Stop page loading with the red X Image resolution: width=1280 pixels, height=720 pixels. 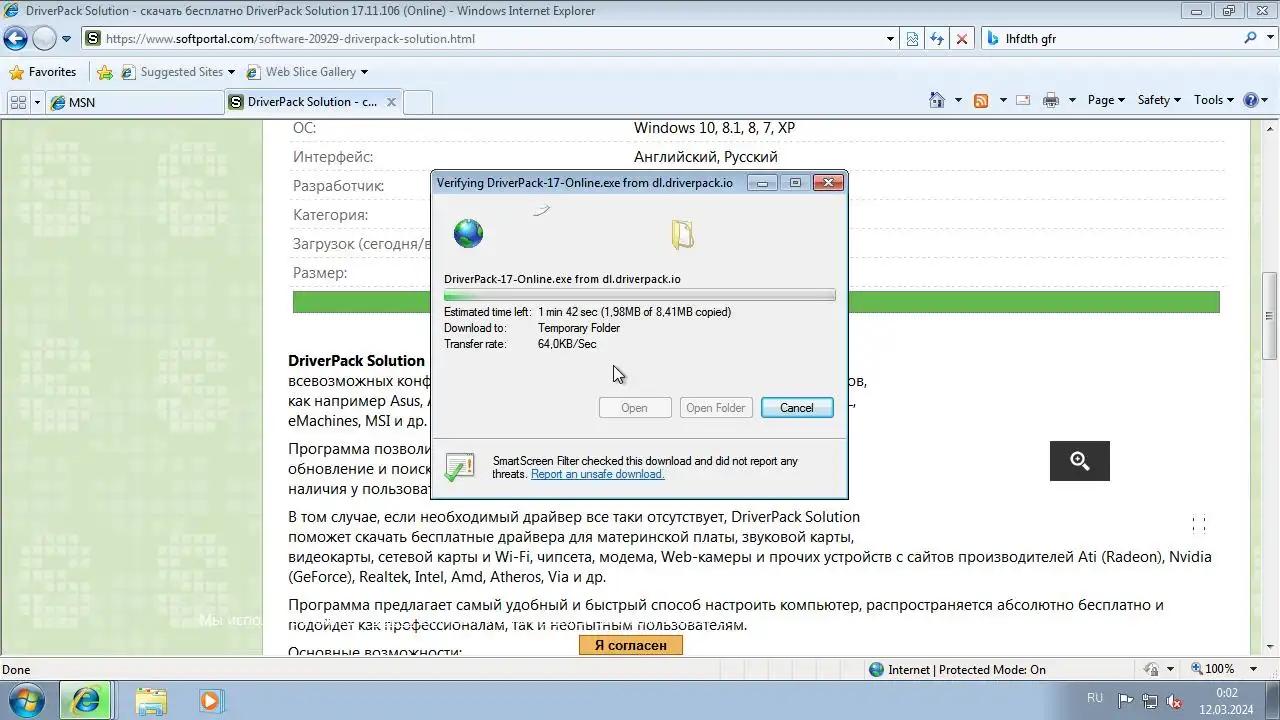(x=962, y=39)
